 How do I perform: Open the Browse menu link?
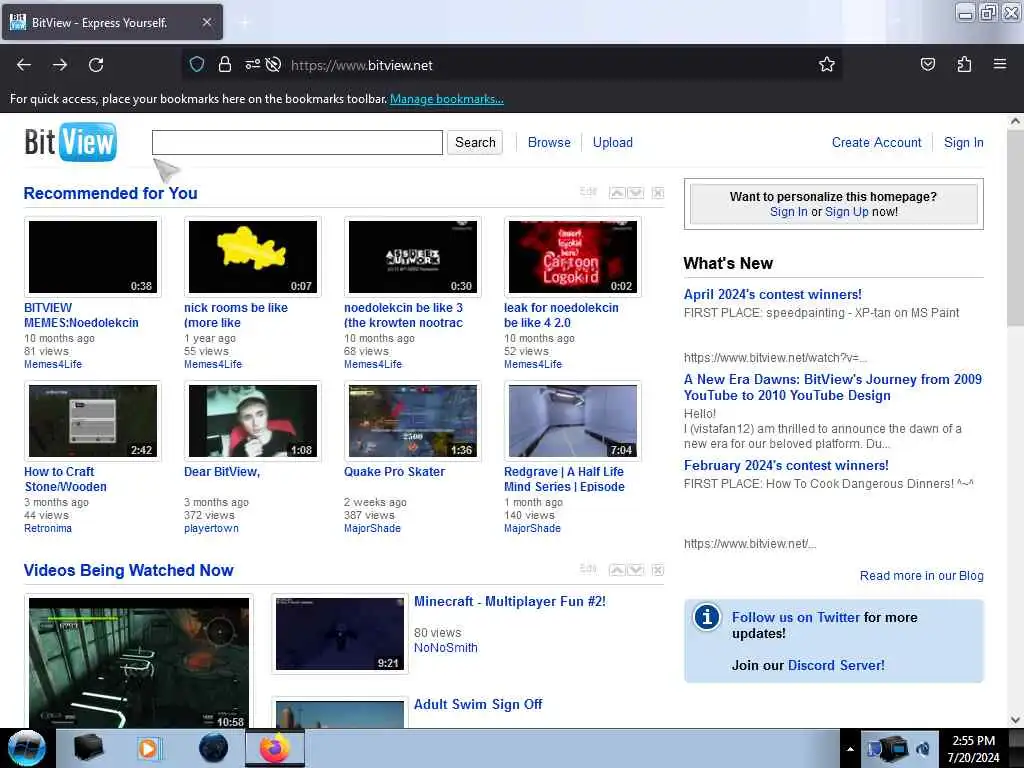point(549,142)
